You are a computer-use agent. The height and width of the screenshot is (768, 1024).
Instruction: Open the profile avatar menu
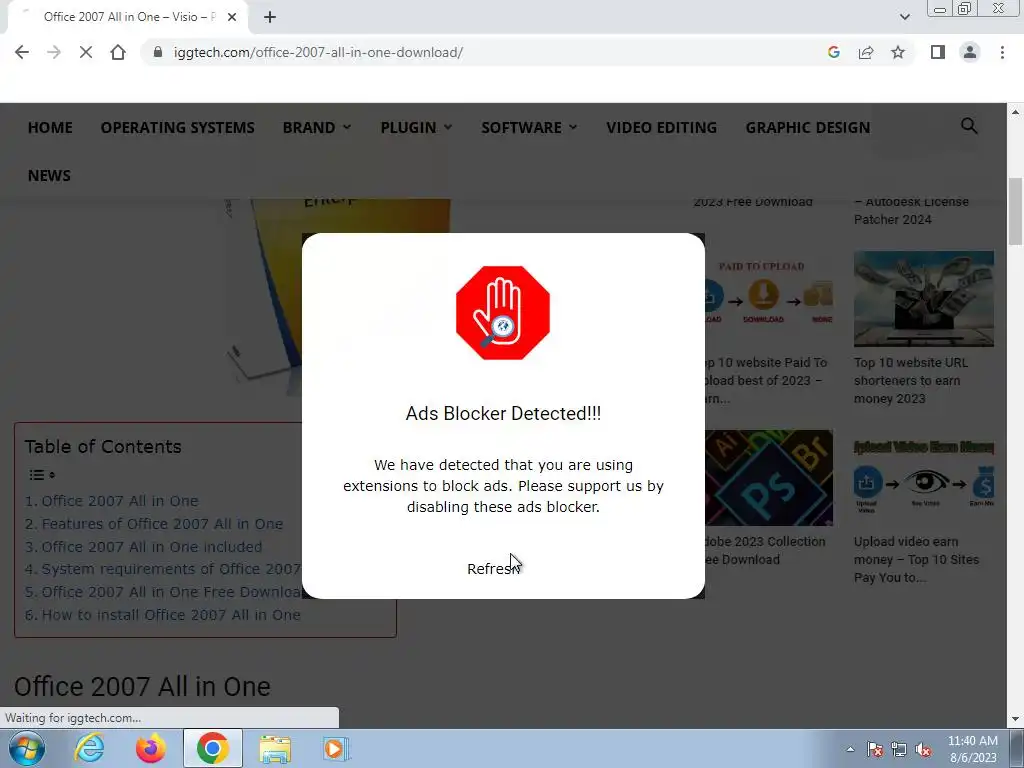[970, 52]
